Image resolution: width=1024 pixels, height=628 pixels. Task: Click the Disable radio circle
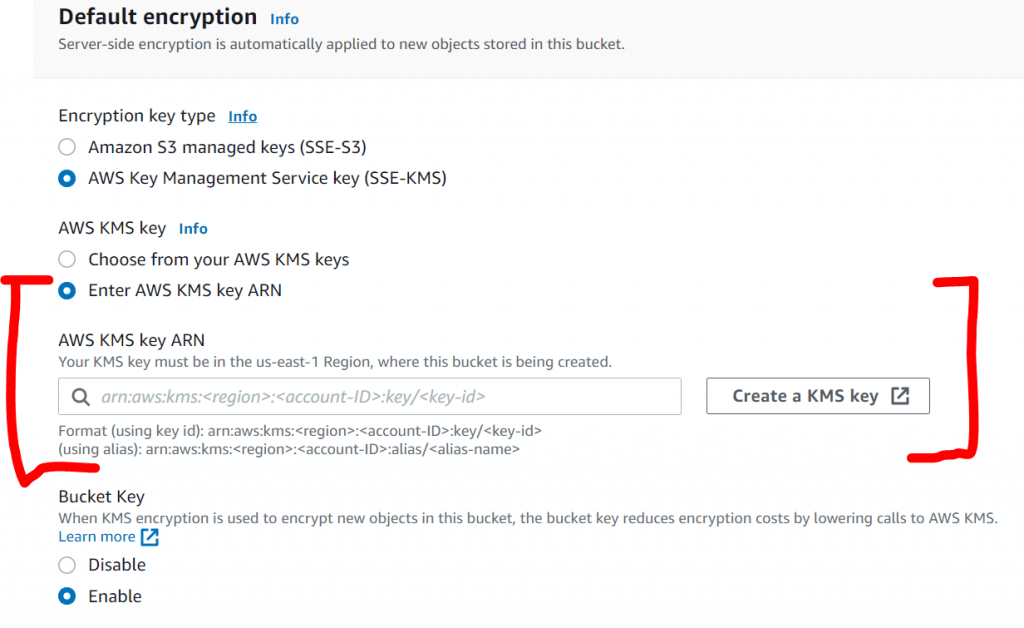tap(67, 564)
